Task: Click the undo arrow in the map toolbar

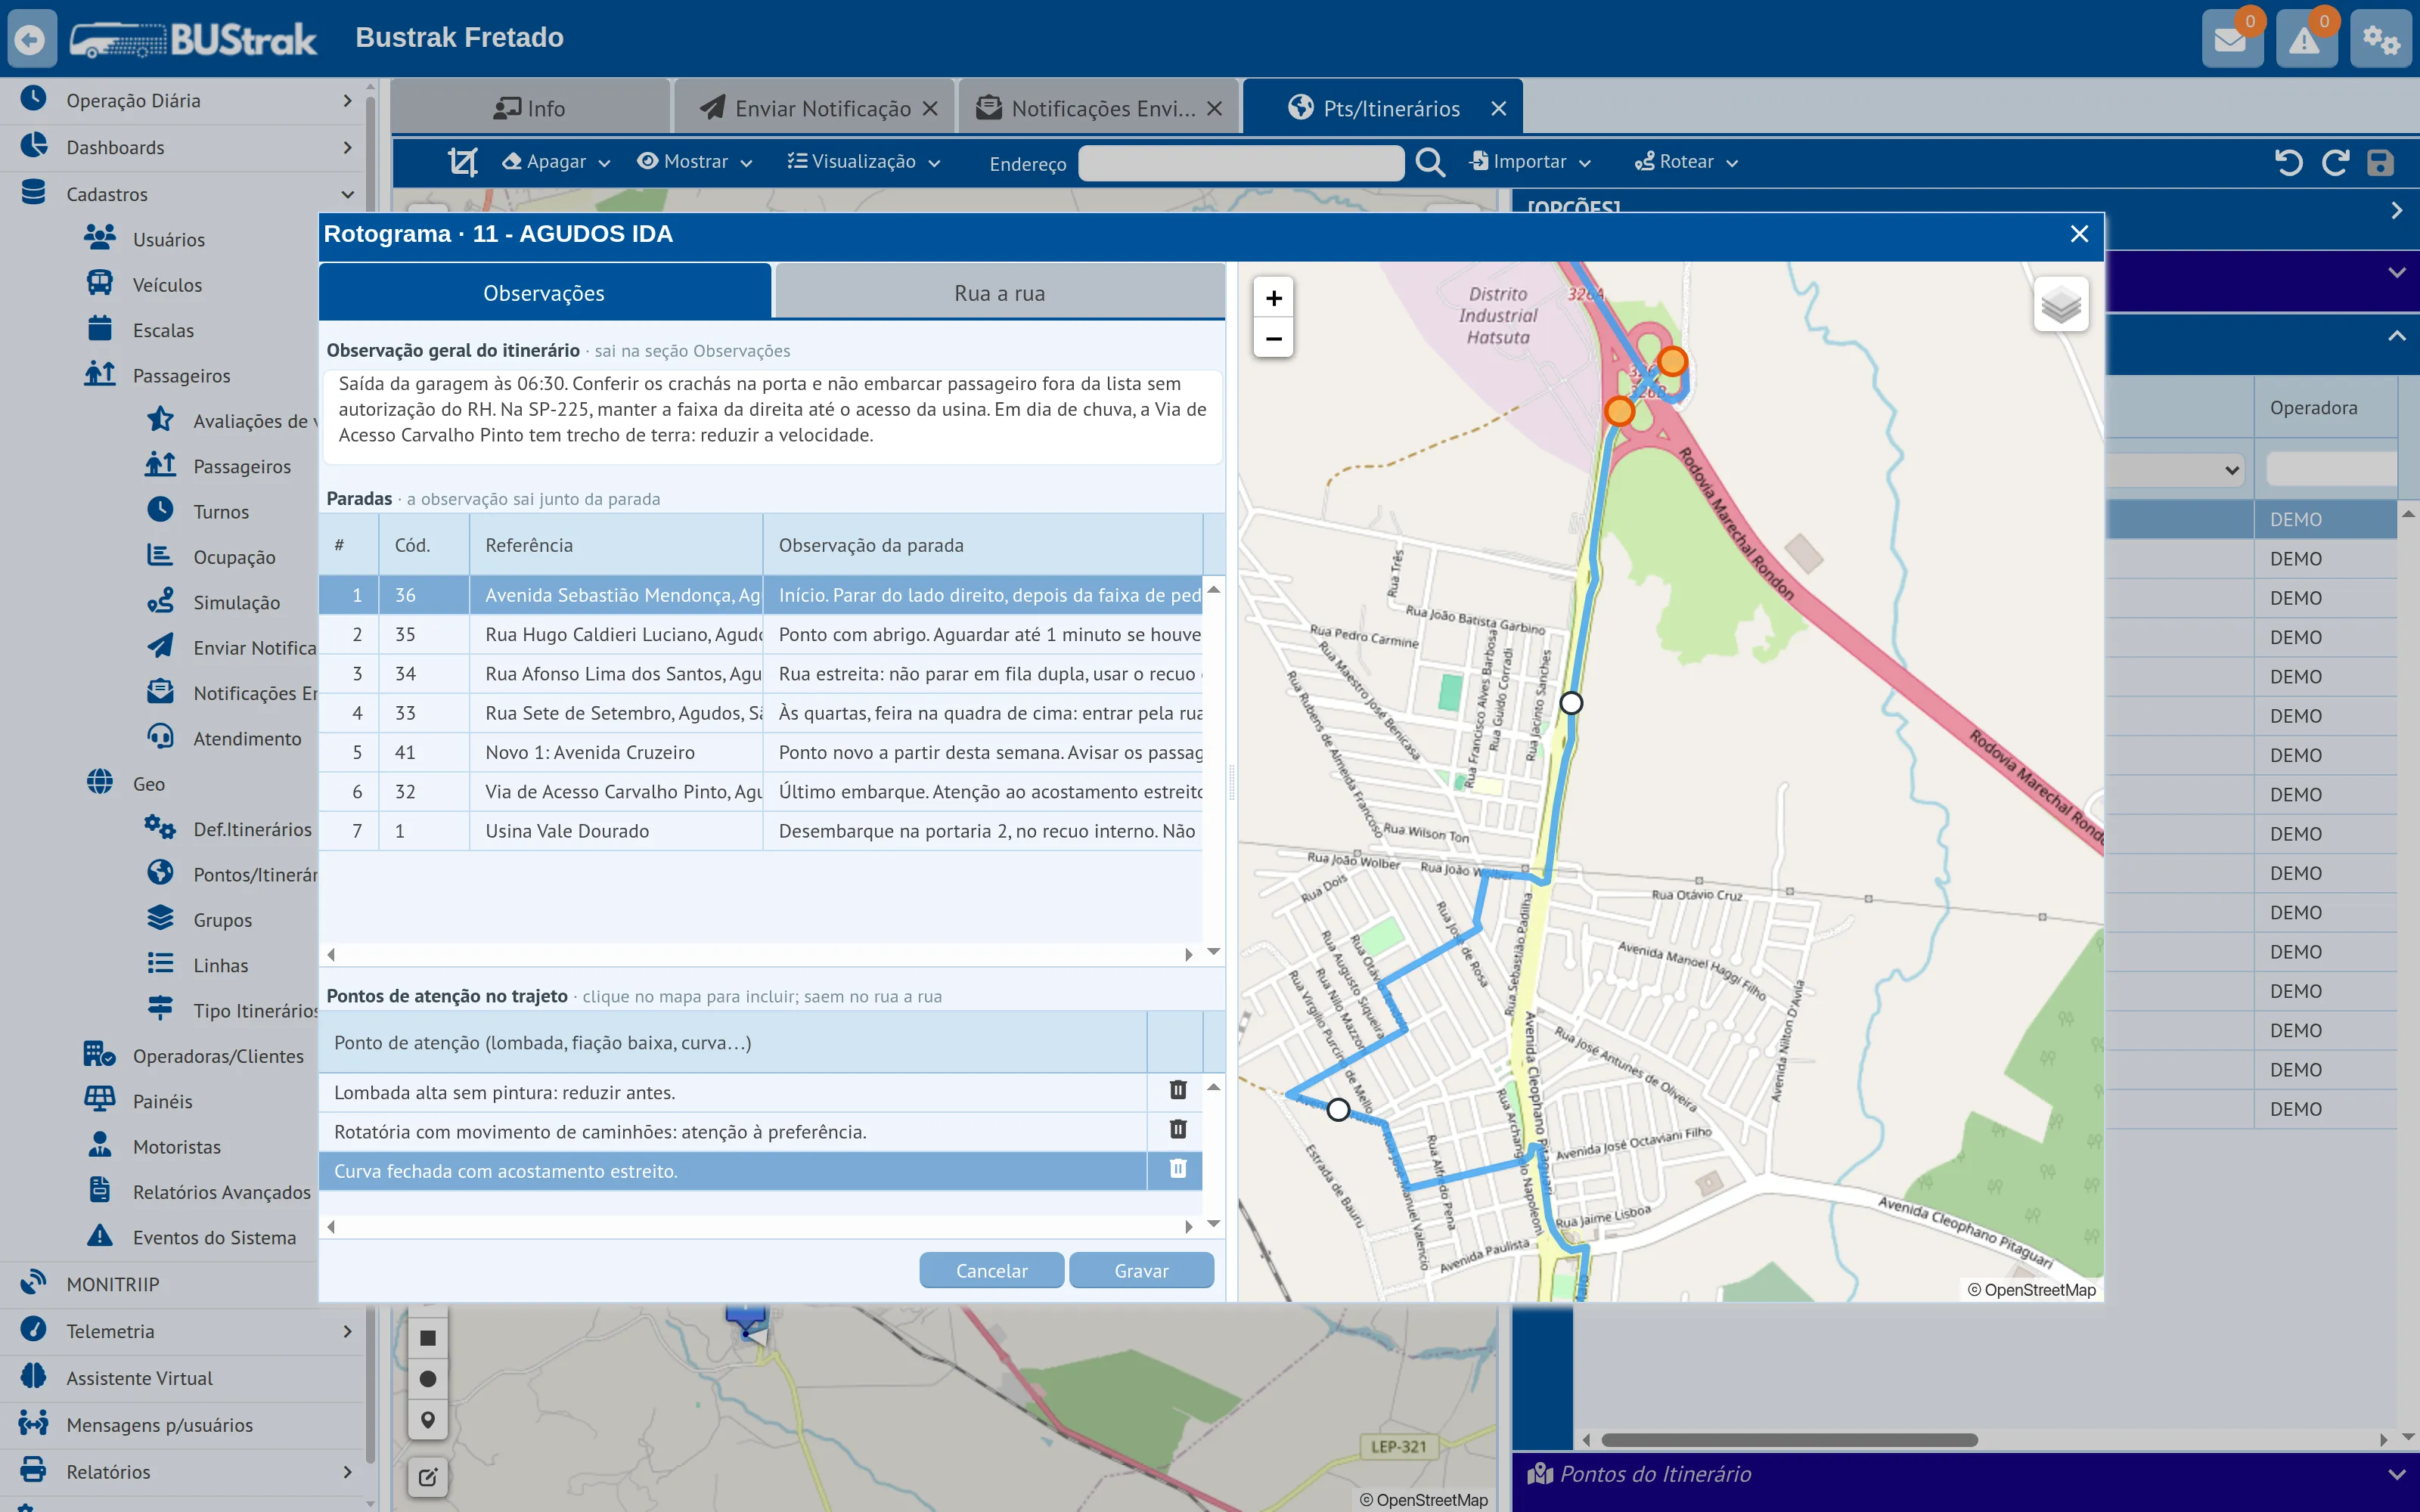Action: (2288, 162)
